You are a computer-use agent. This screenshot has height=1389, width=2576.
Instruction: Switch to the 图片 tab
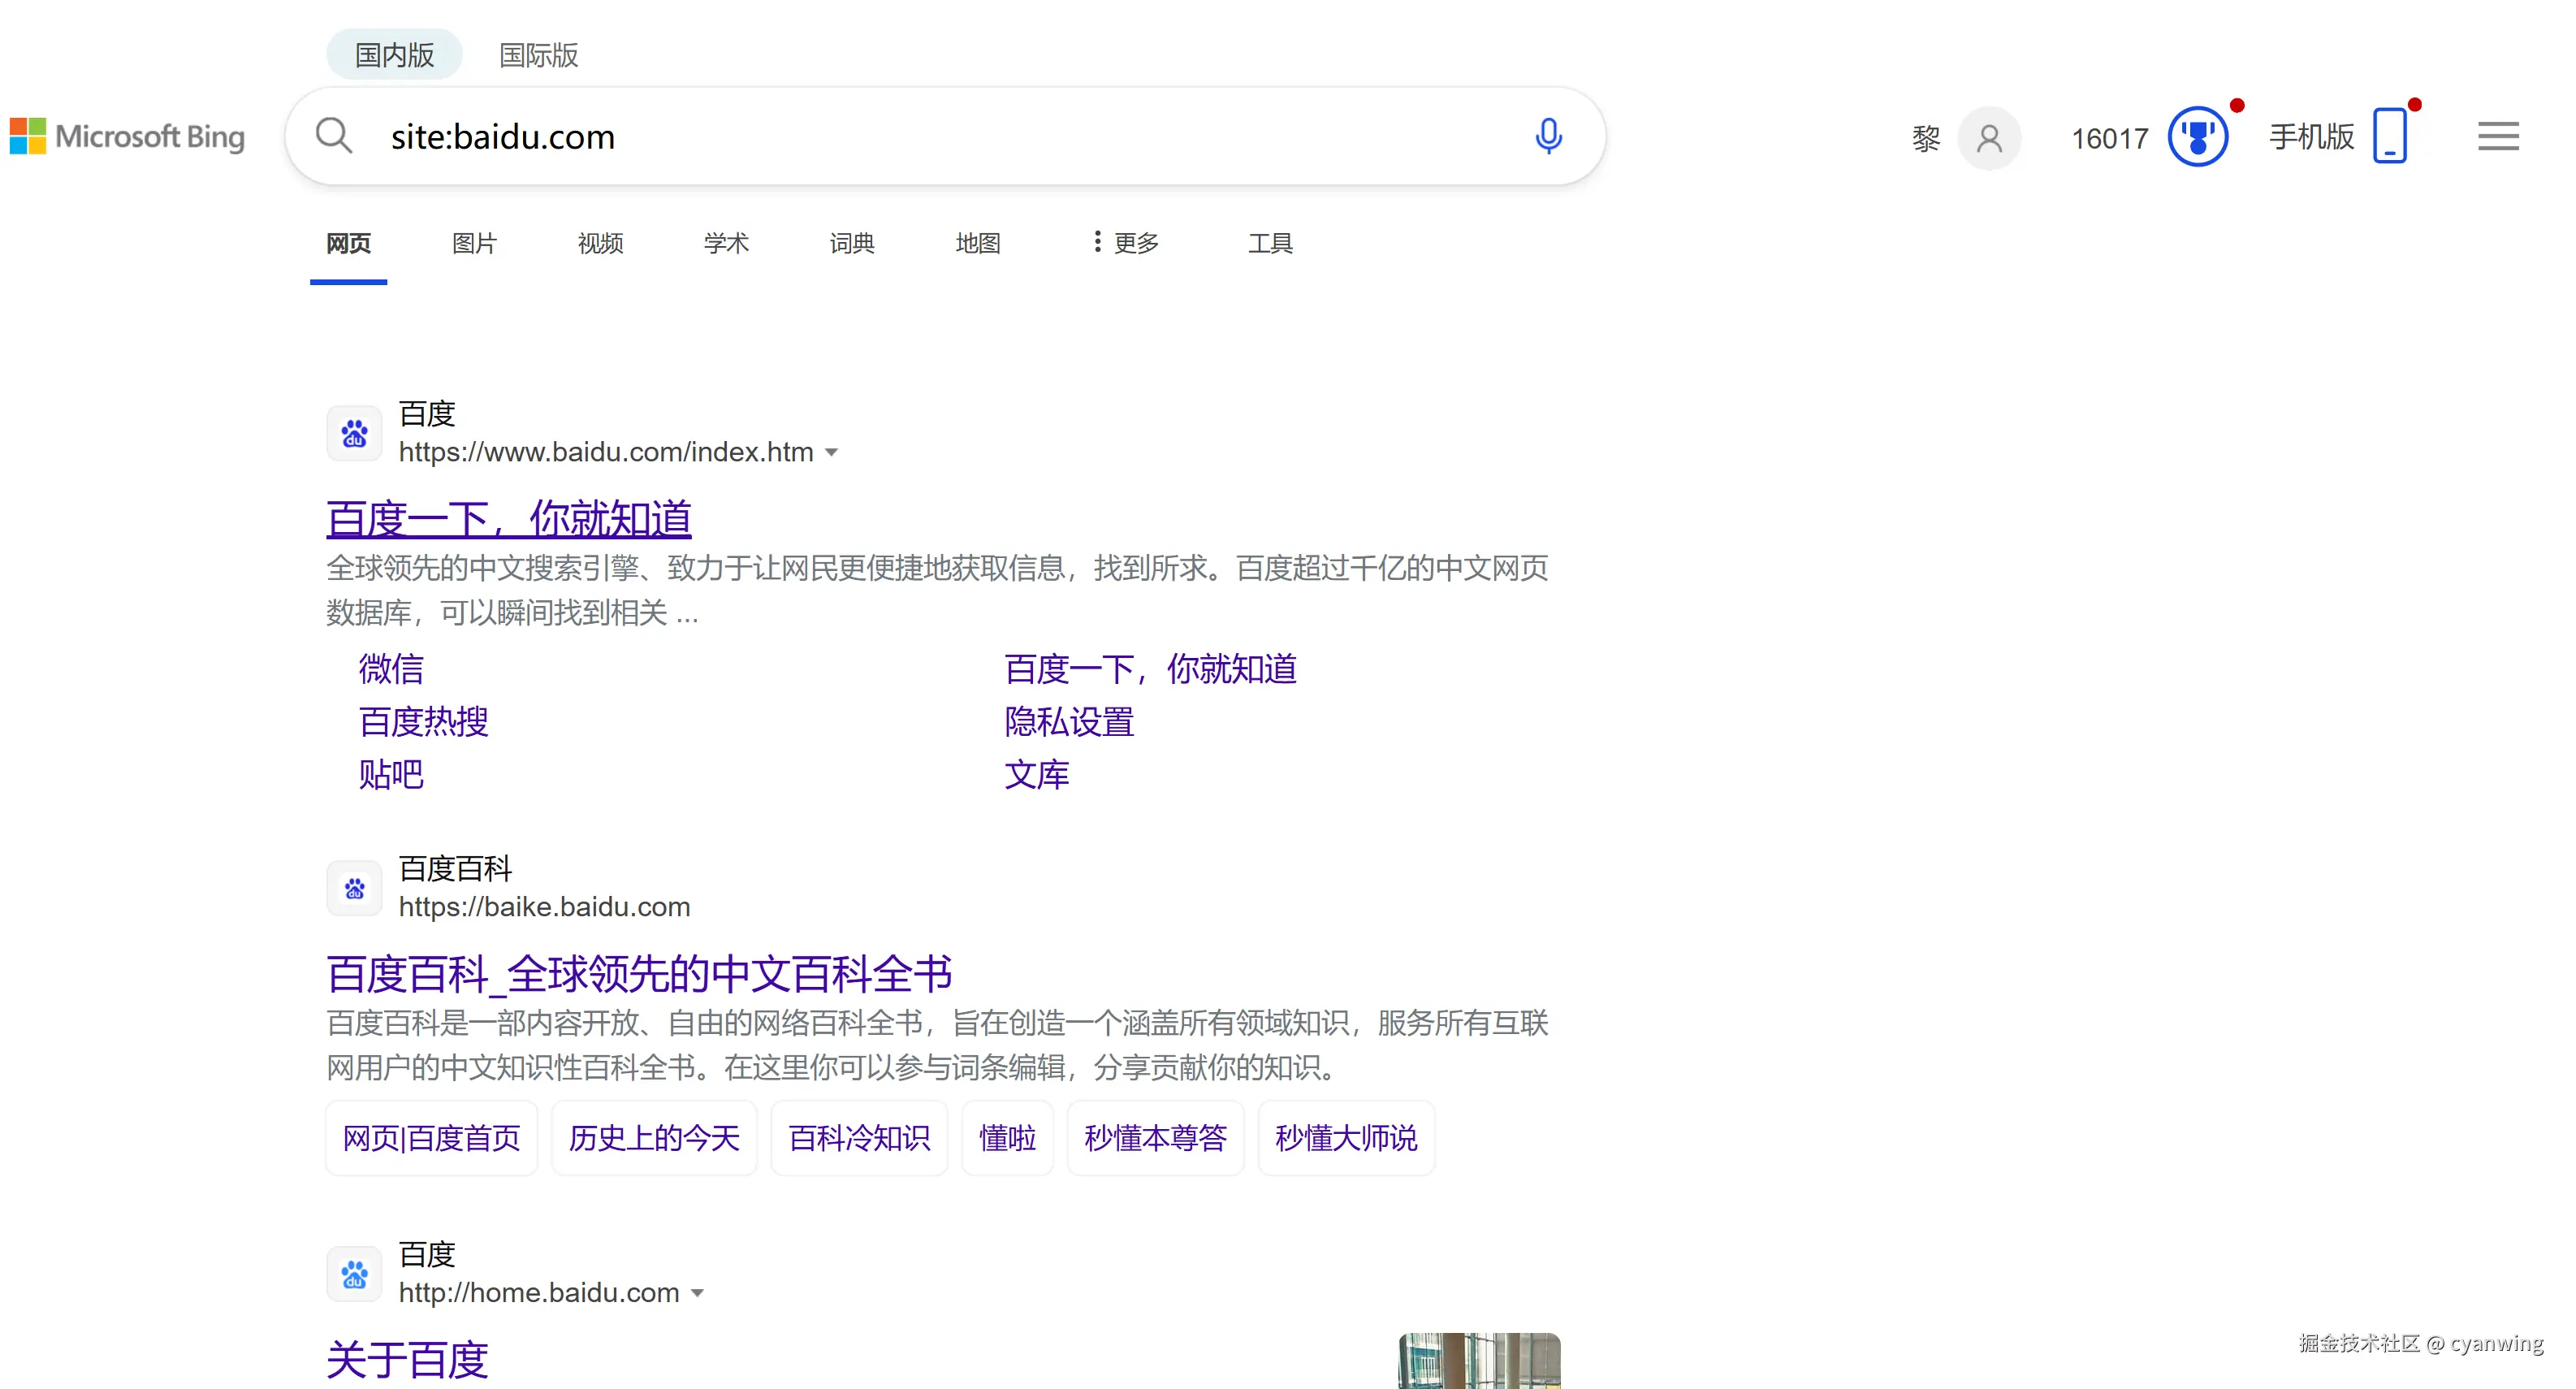tap(474, 243)
